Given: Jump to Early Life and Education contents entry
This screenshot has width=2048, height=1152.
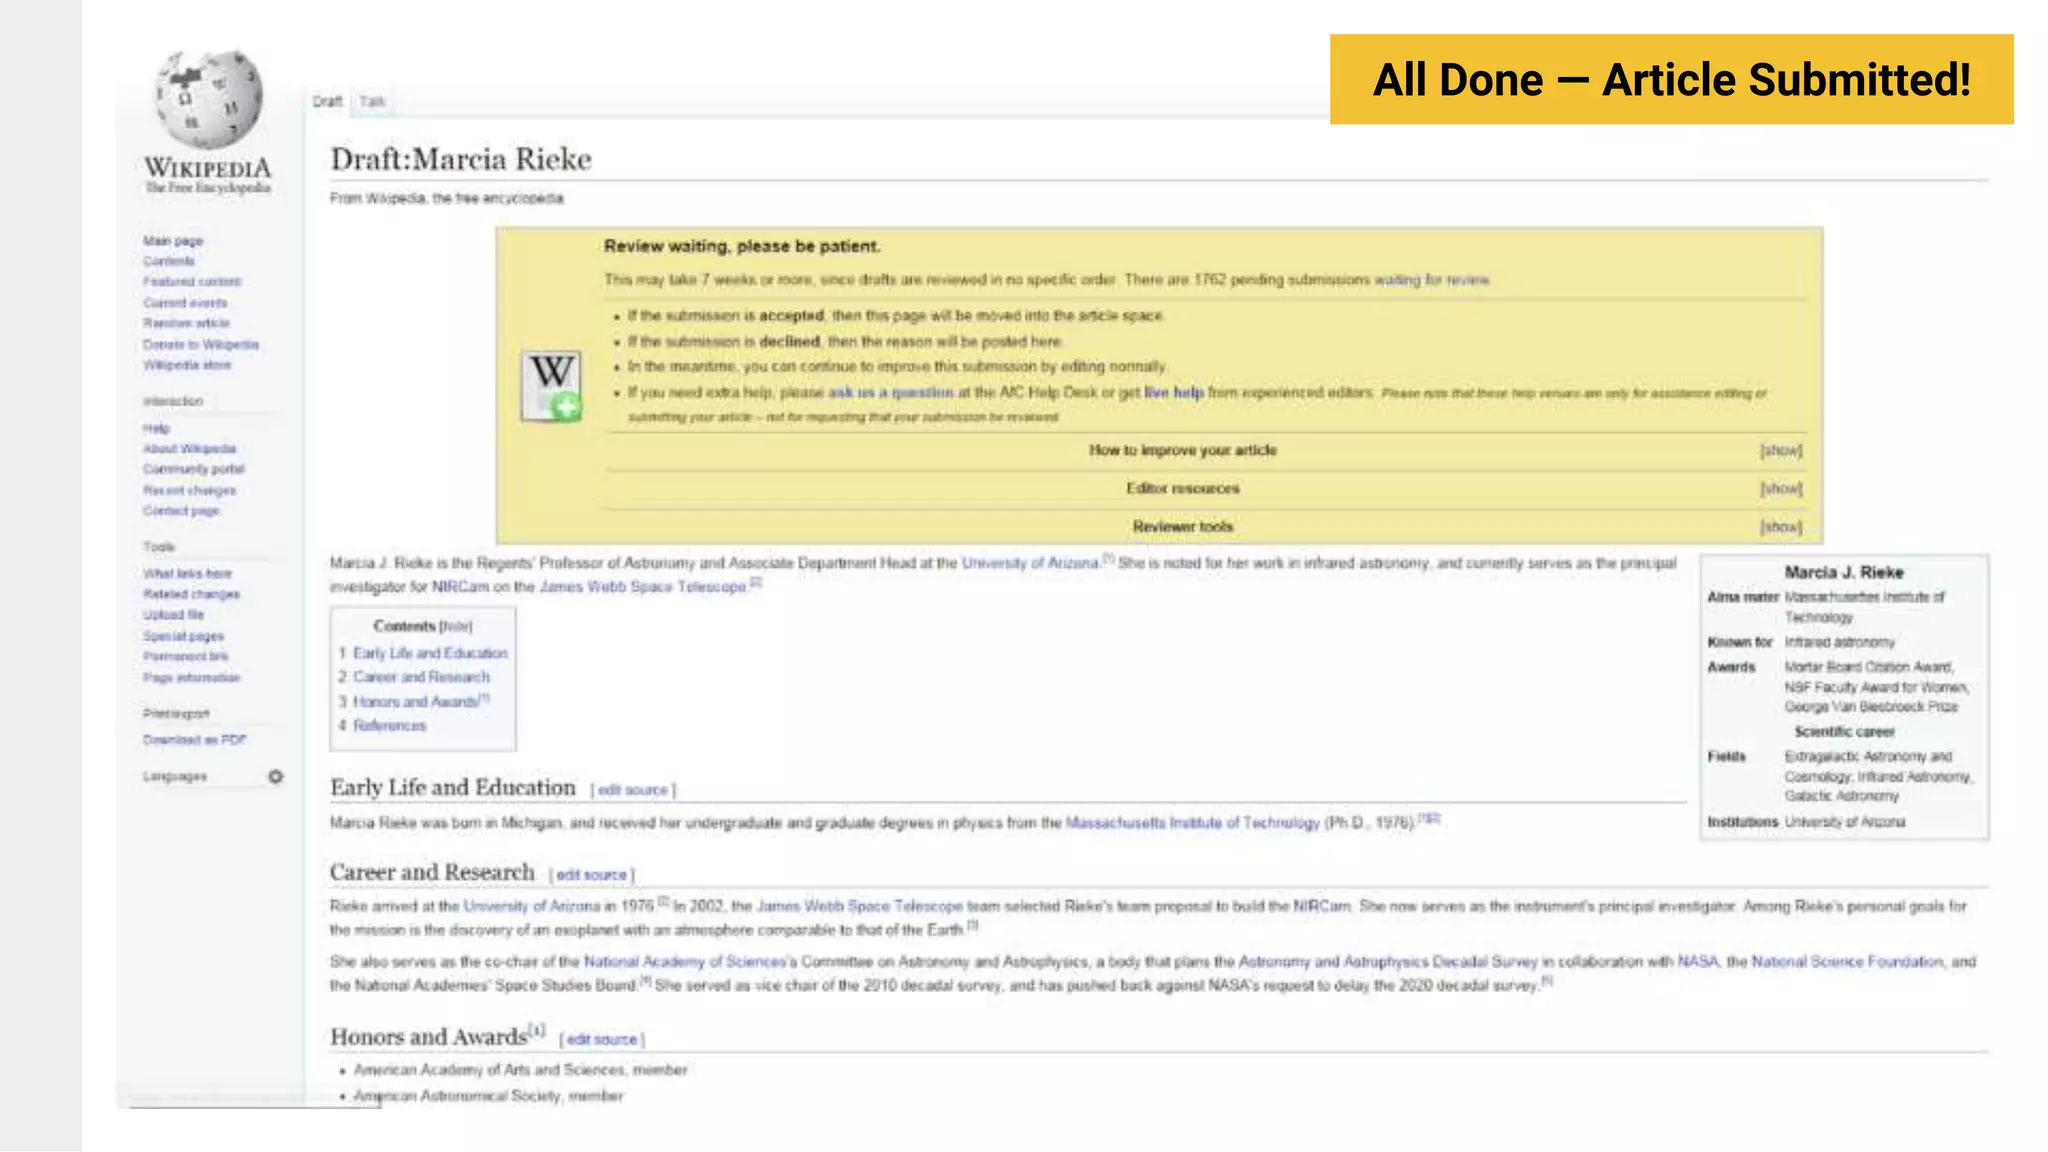Looking at the screenshot, I should tap(430, 653).
